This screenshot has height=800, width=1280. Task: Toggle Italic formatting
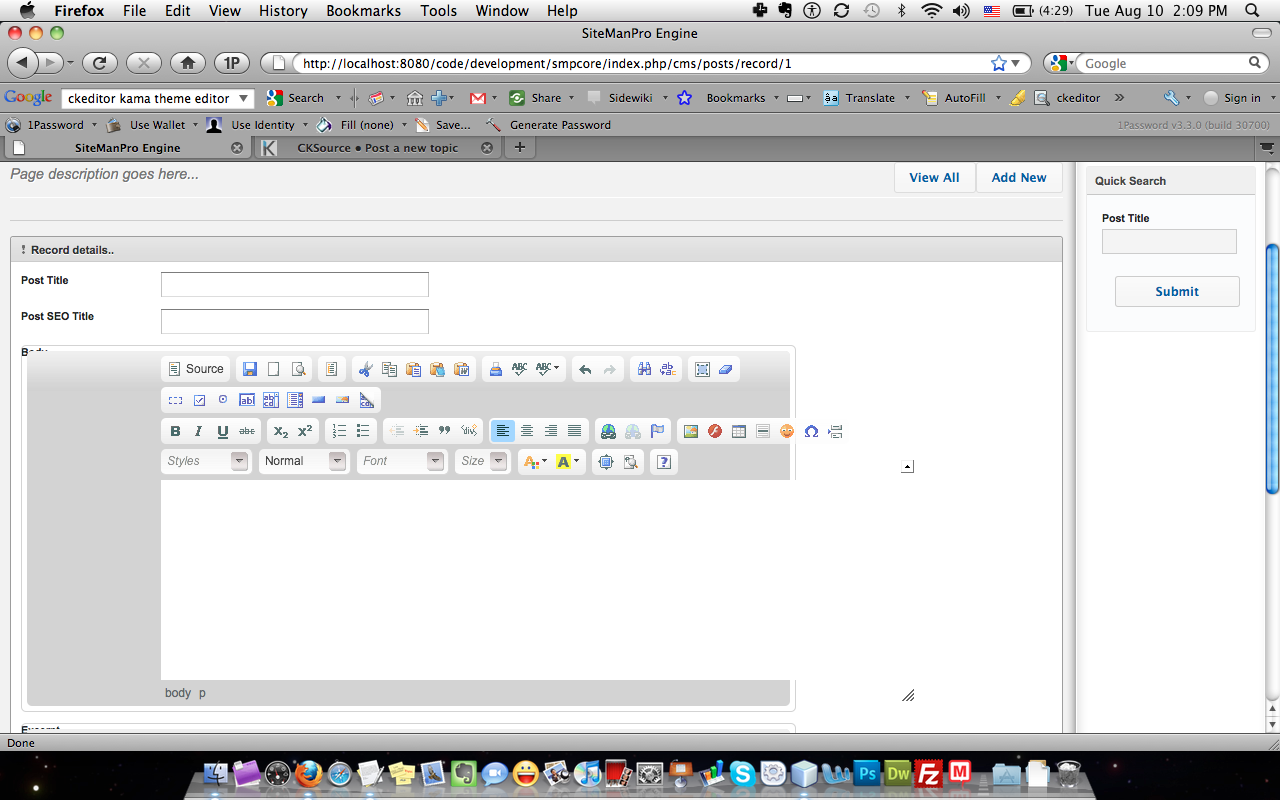(199, 431)
